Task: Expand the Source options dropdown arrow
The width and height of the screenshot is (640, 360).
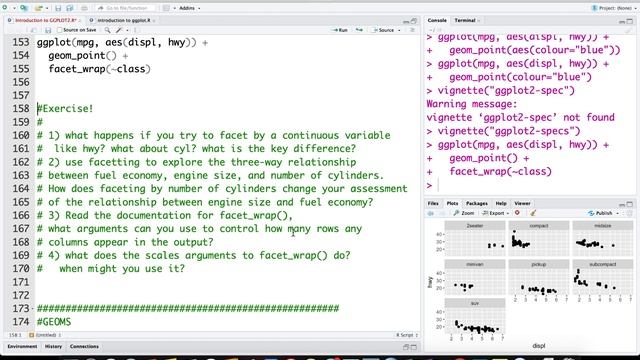Action: [399, 31]
